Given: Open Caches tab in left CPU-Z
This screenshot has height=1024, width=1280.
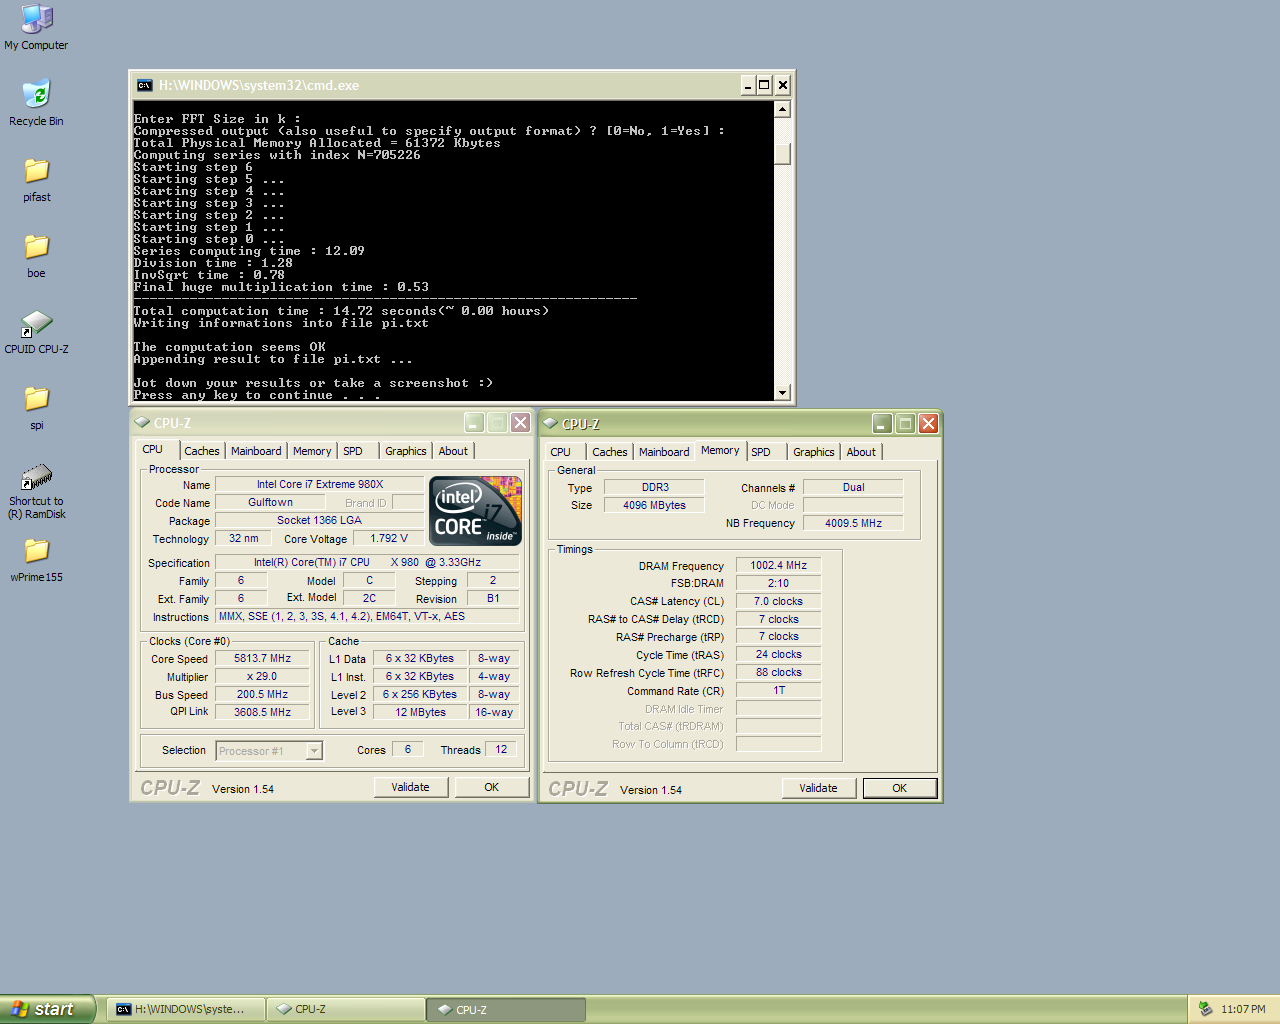Looking at the screenshot, I should 202,451.
